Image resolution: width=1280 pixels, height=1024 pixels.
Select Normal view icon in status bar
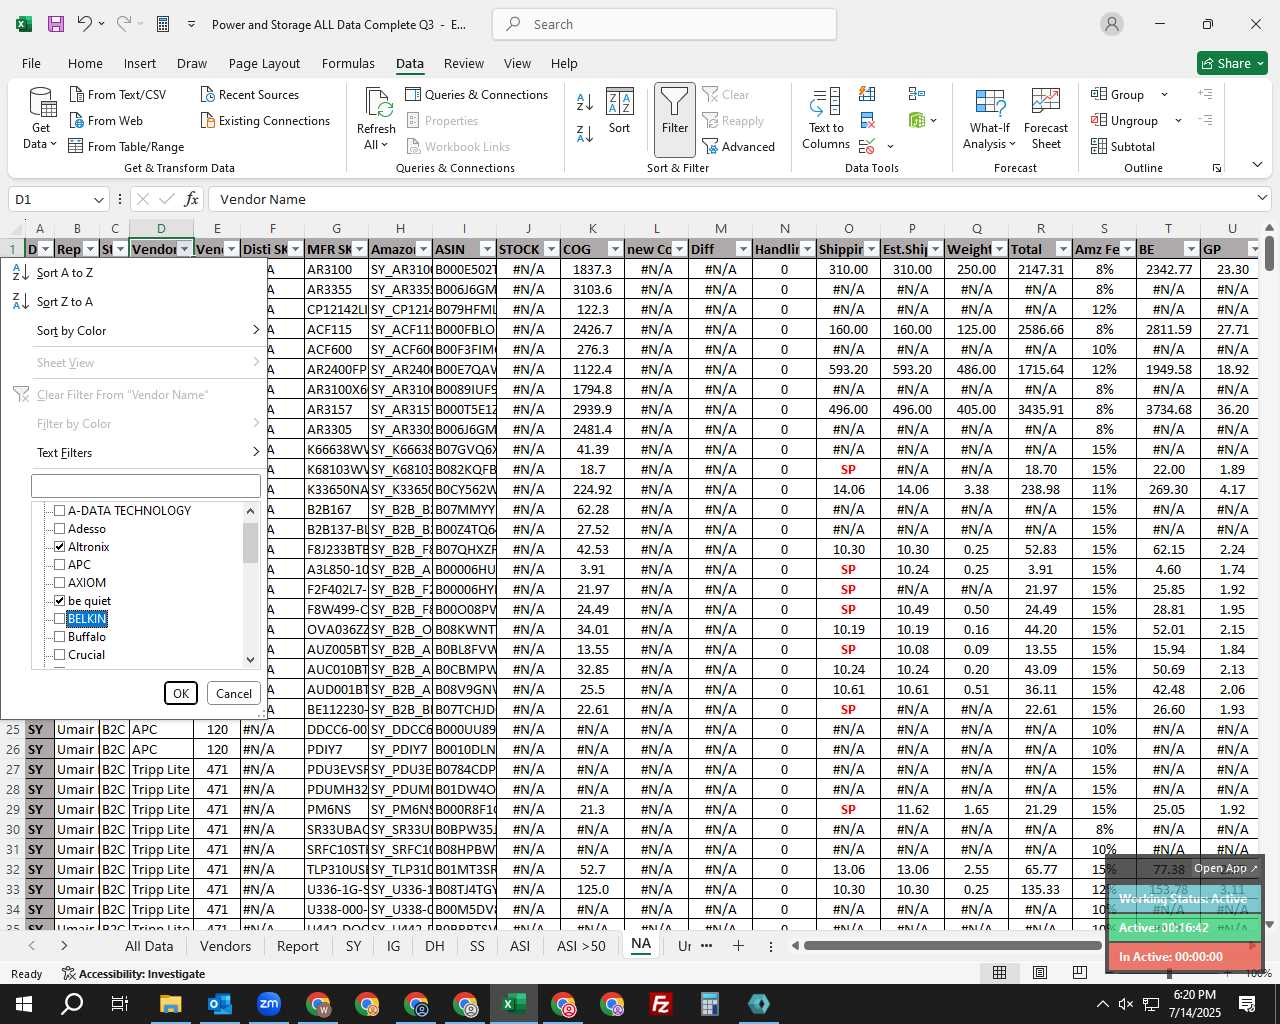[999, 972]
